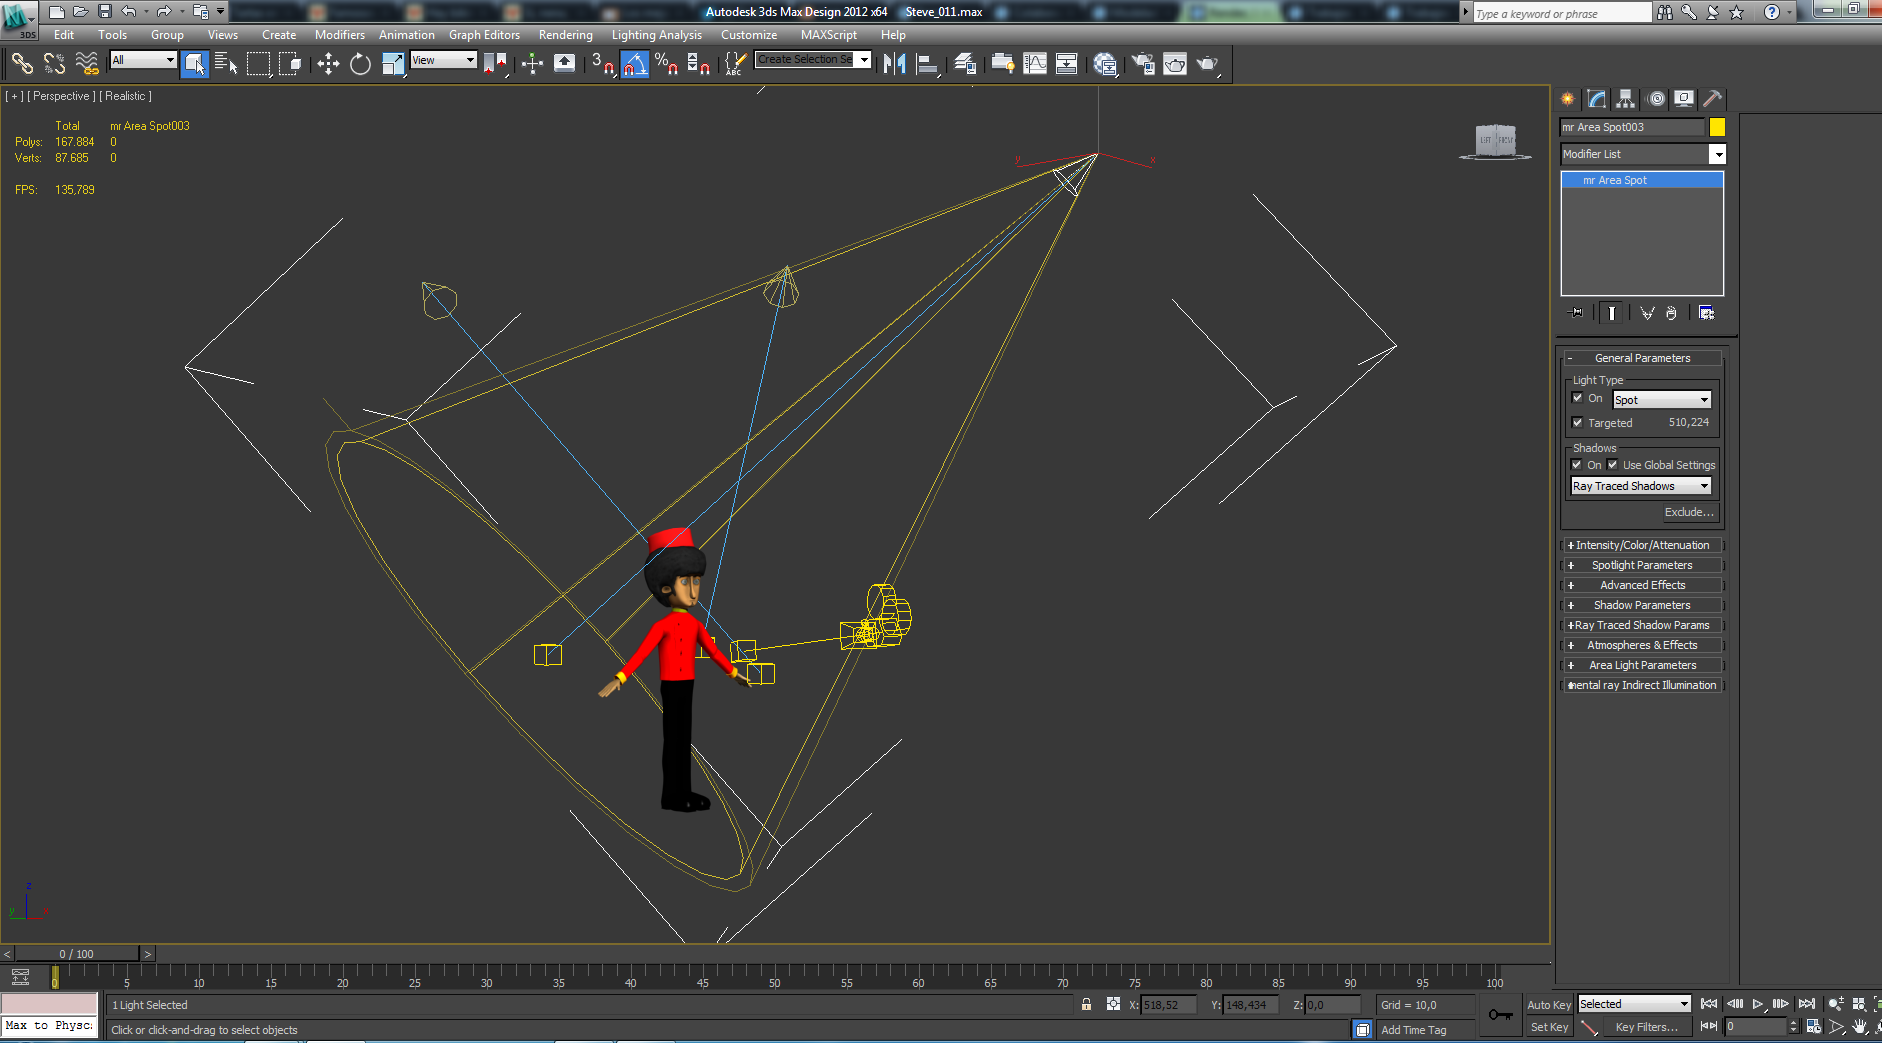Expand the Intensity/Color/Attenuation rollout
Screen dimensions: 1882x1043
pos(1642,545)
